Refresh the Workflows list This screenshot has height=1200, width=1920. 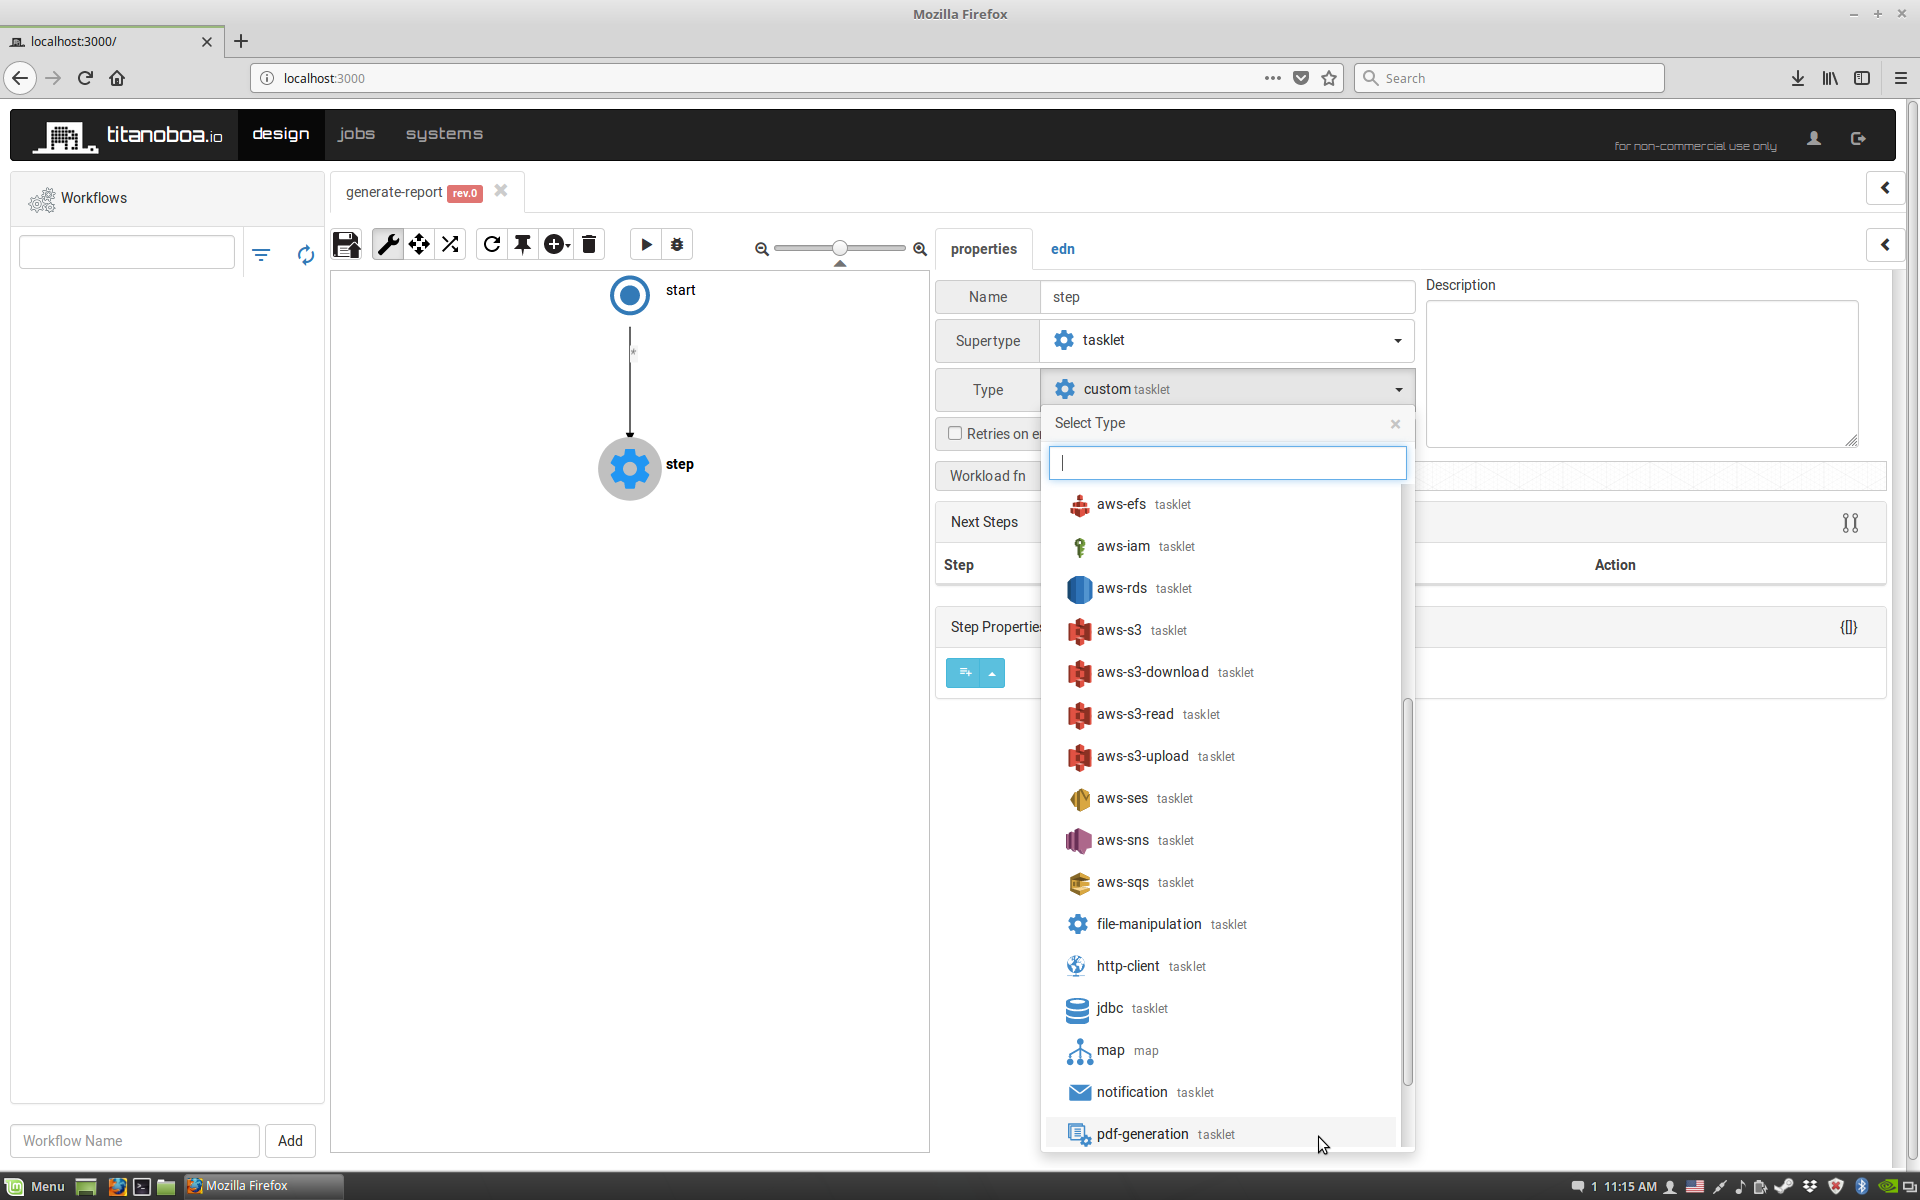click(306, 255)
